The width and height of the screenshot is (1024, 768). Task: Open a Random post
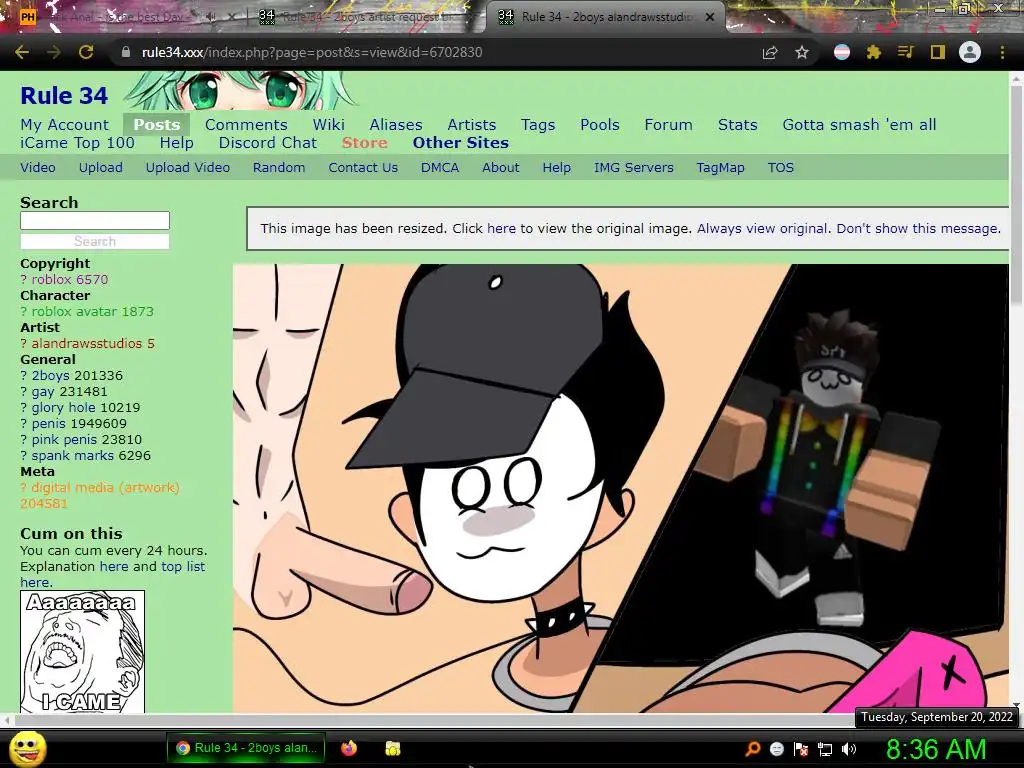[x=279, y=168]
